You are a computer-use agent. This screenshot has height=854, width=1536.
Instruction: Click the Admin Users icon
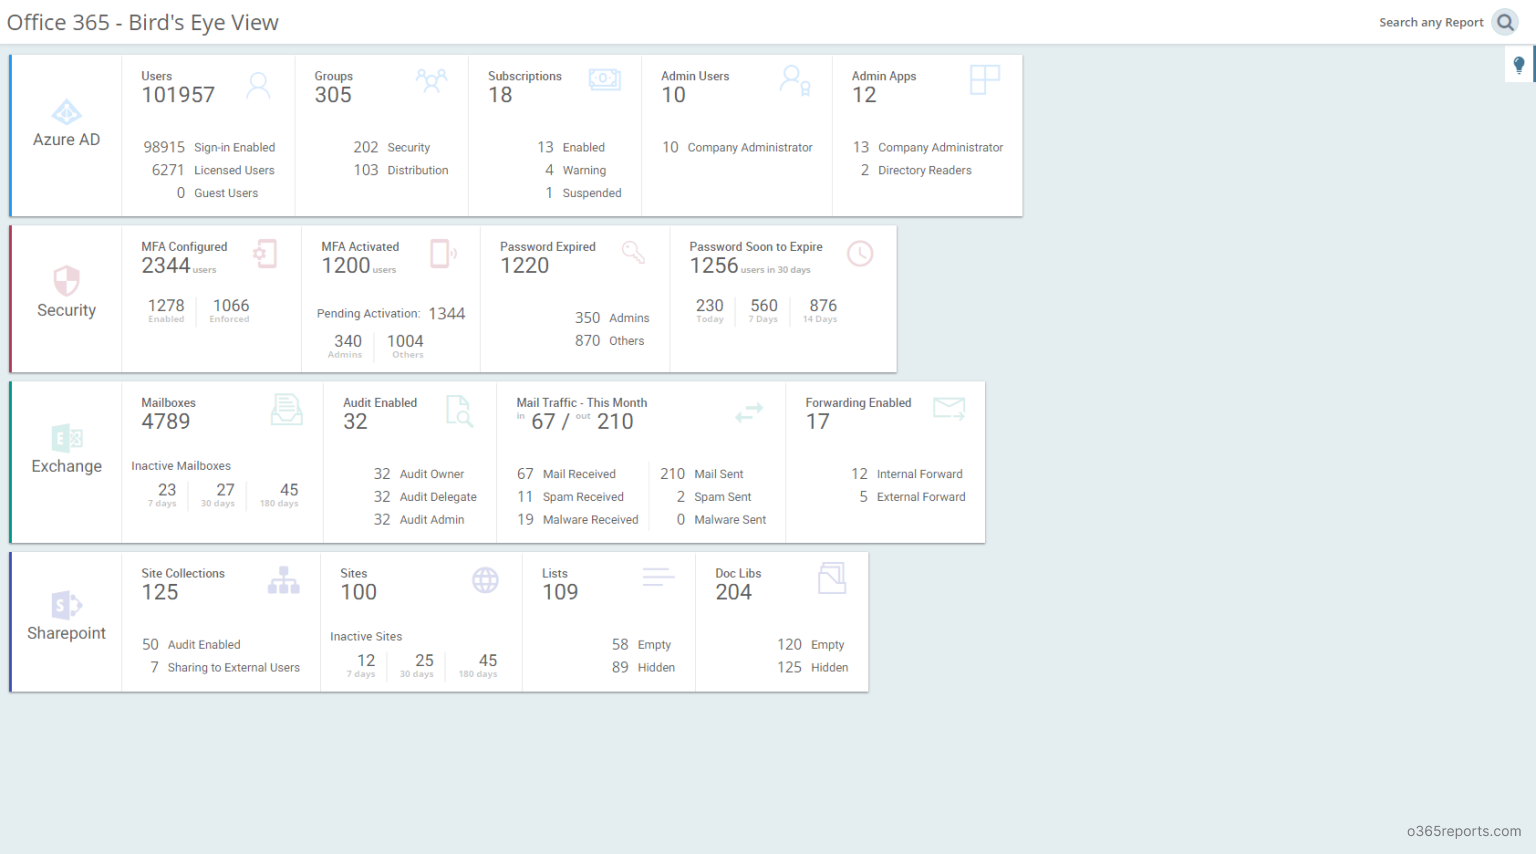pyautogui.click(x=795, y=80)
